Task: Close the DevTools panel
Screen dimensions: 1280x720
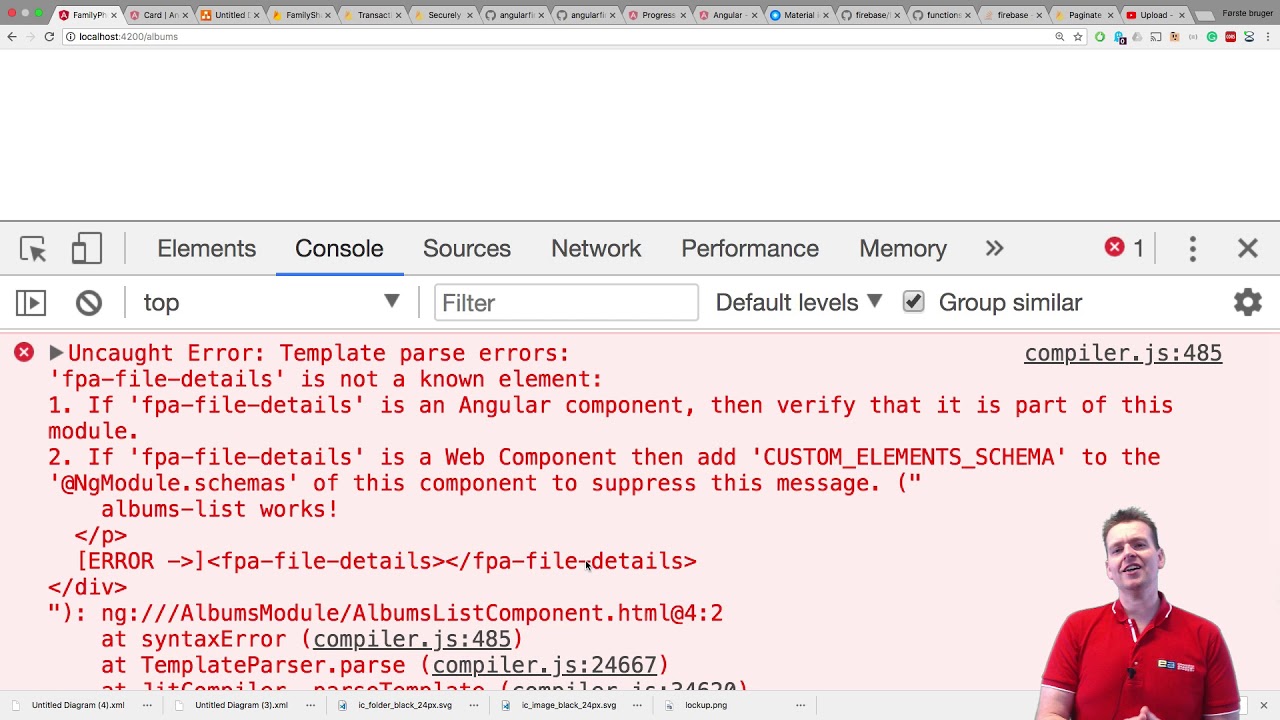Action: pos(1247,249)
